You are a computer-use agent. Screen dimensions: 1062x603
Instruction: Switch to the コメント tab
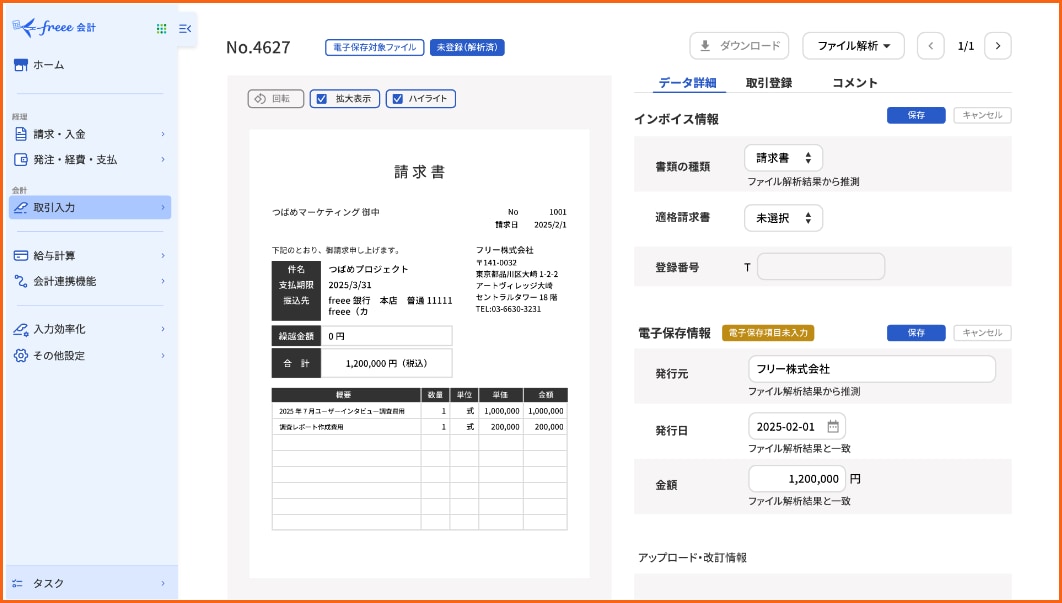point(855,83)
